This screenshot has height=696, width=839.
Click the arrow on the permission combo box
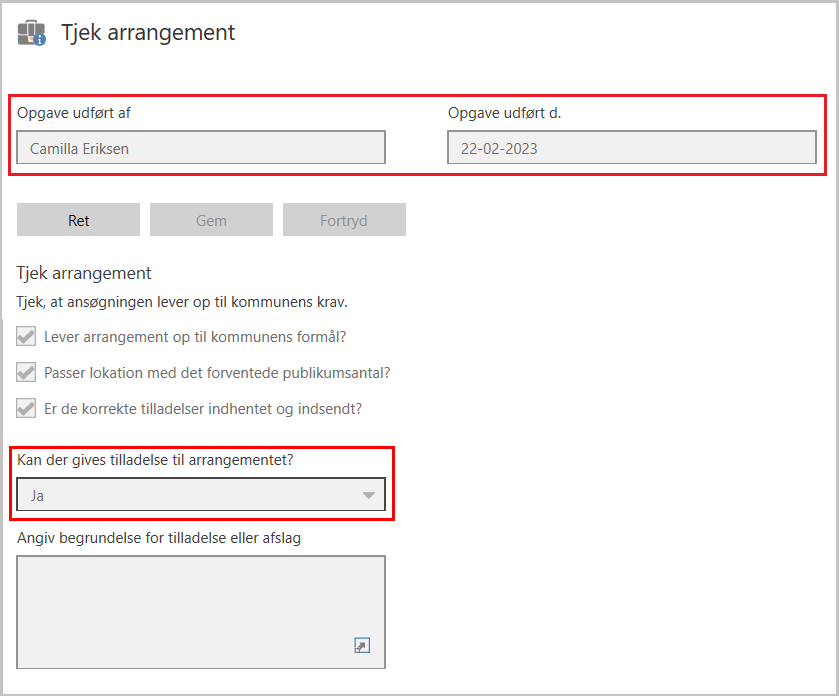pyautogui.click(x=369, y=495)
